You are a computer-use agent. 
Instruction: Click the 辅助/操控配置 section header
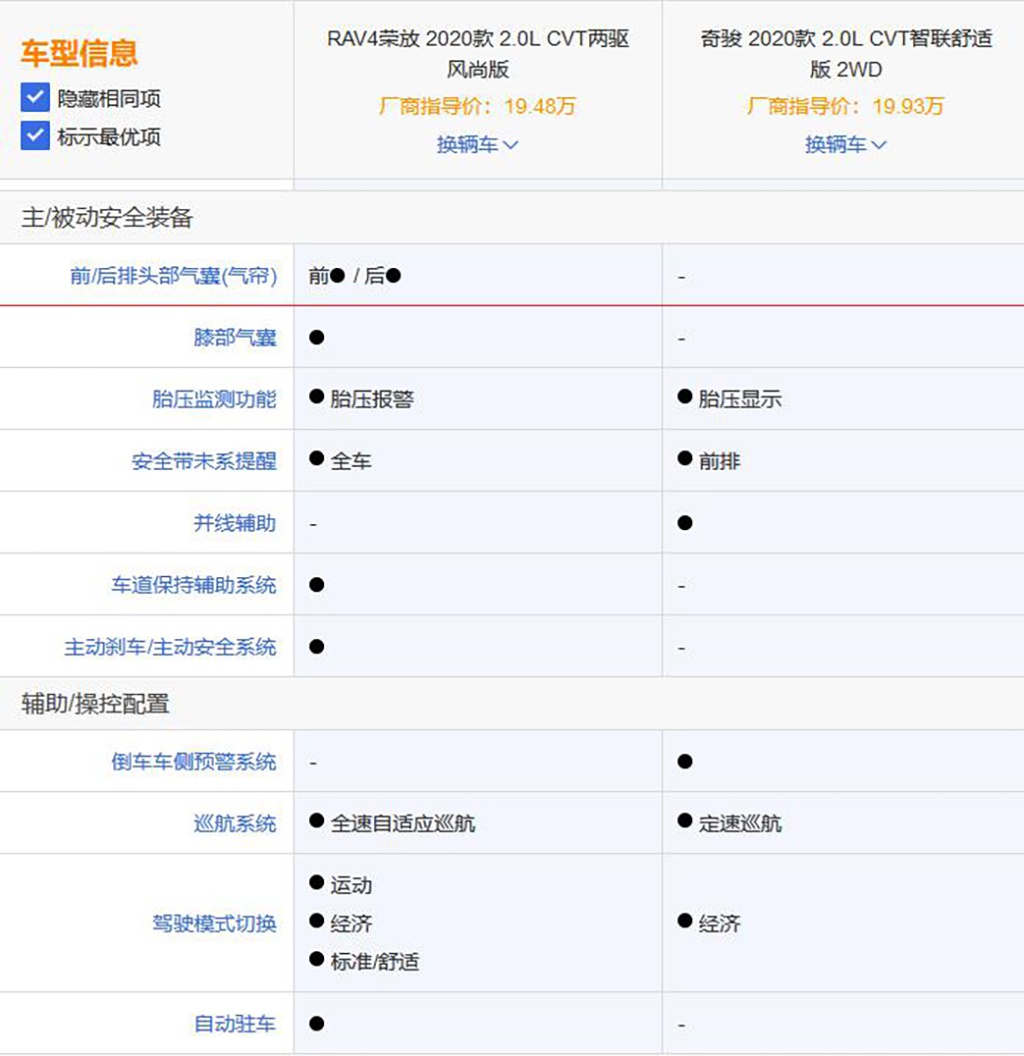click(x=95, y=704)
